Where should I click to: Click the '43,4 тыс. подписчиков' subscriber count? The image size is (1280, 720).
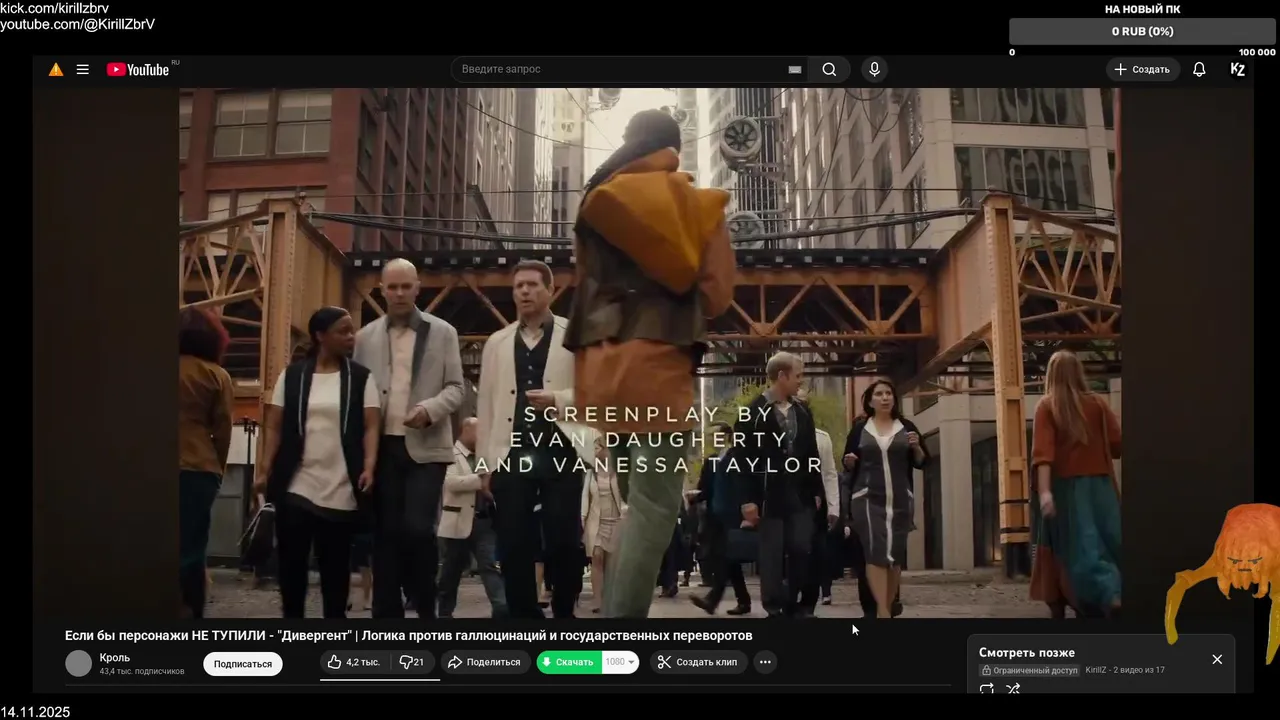(x=142, y=671)
